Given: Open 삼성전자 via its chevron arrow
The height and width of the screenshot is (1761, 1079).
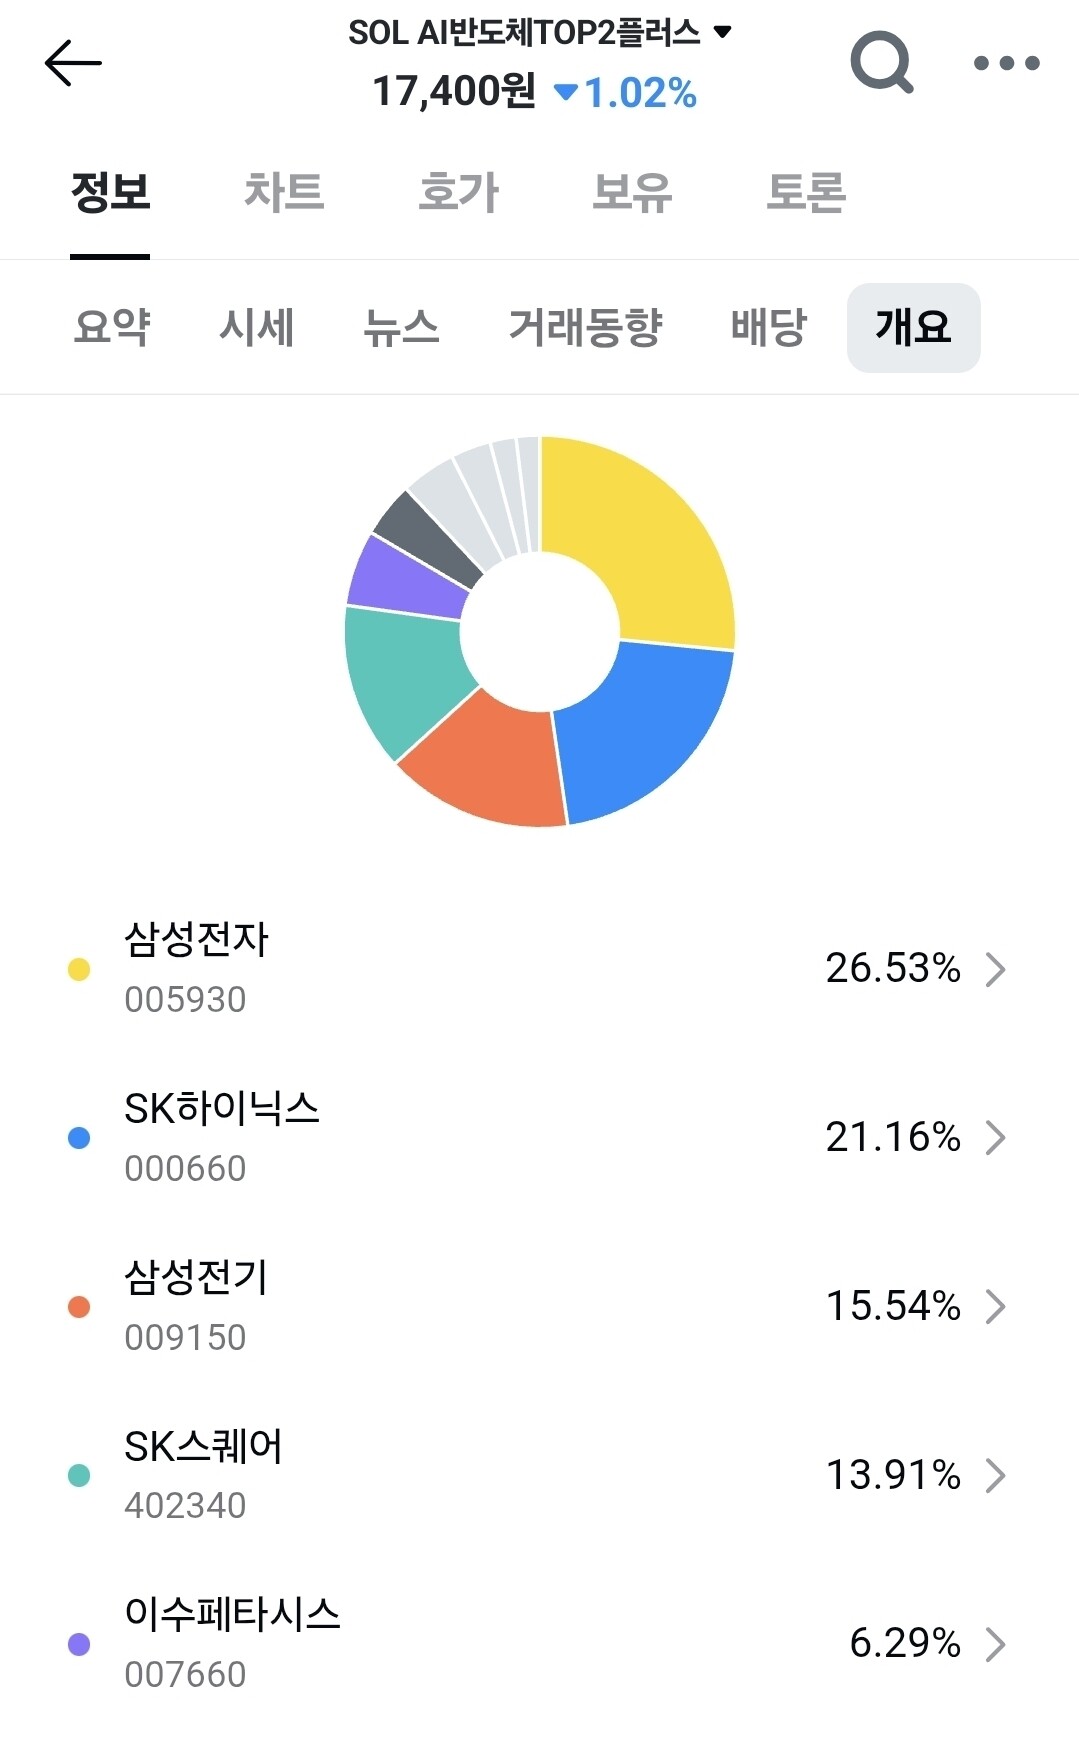Looking at the screenshot, I should (x=995, y=969).
